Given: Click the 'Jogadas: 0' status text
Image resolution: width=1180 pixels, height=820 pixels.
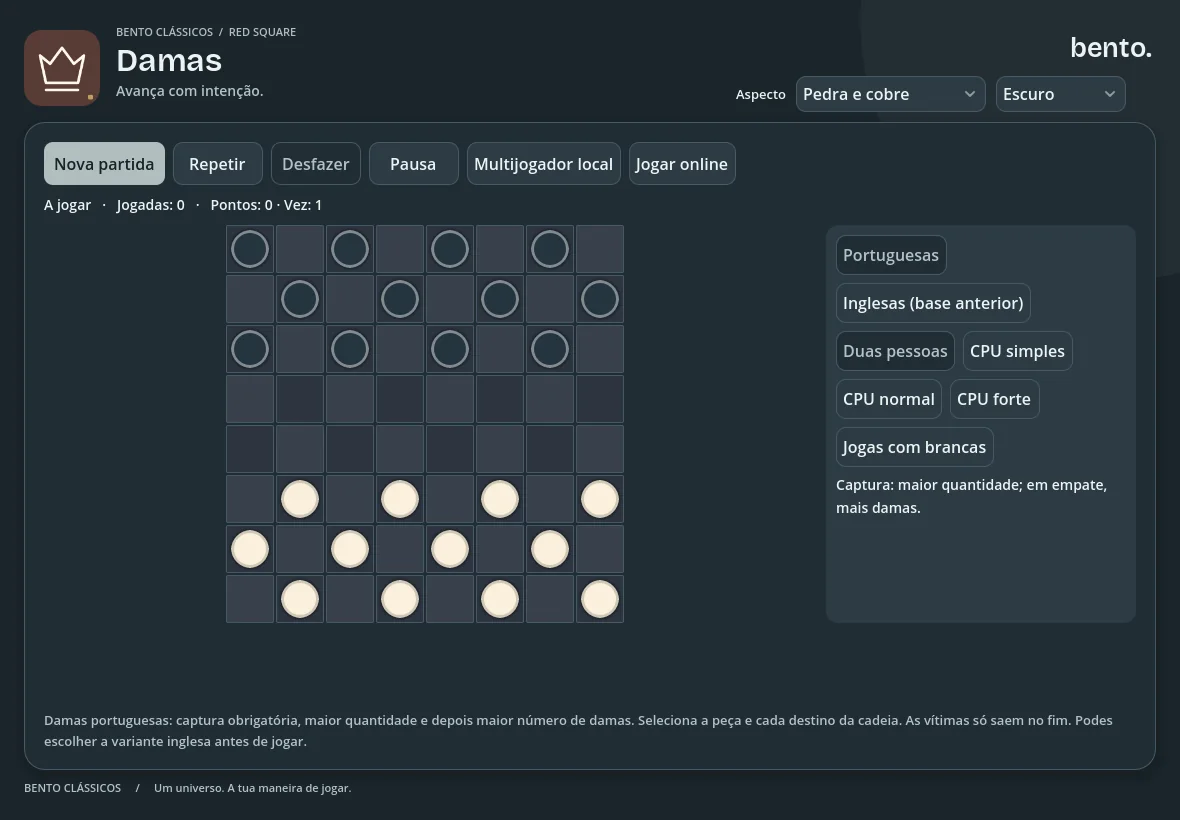Looking at the screenshot, I should 151,205.
